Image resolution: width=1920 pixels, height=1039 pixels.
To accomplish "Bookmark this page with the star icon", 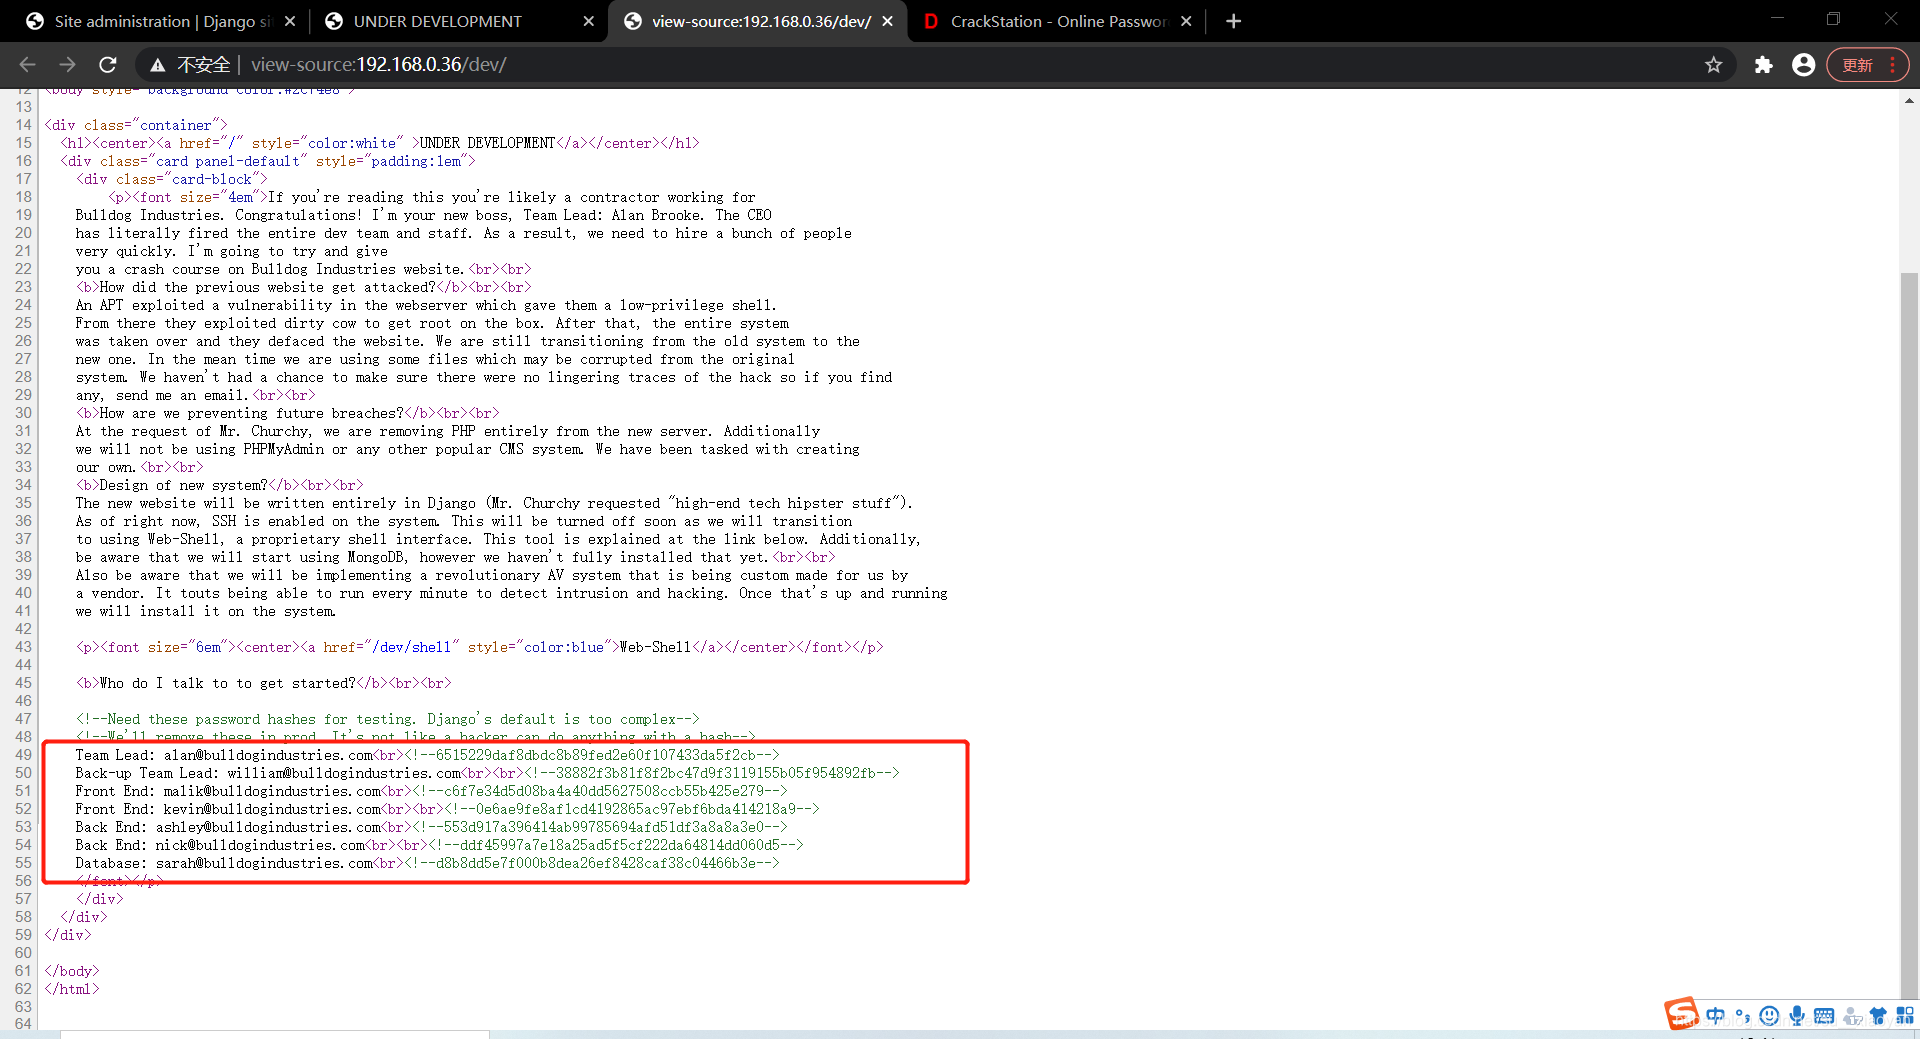I will 1714,65.
